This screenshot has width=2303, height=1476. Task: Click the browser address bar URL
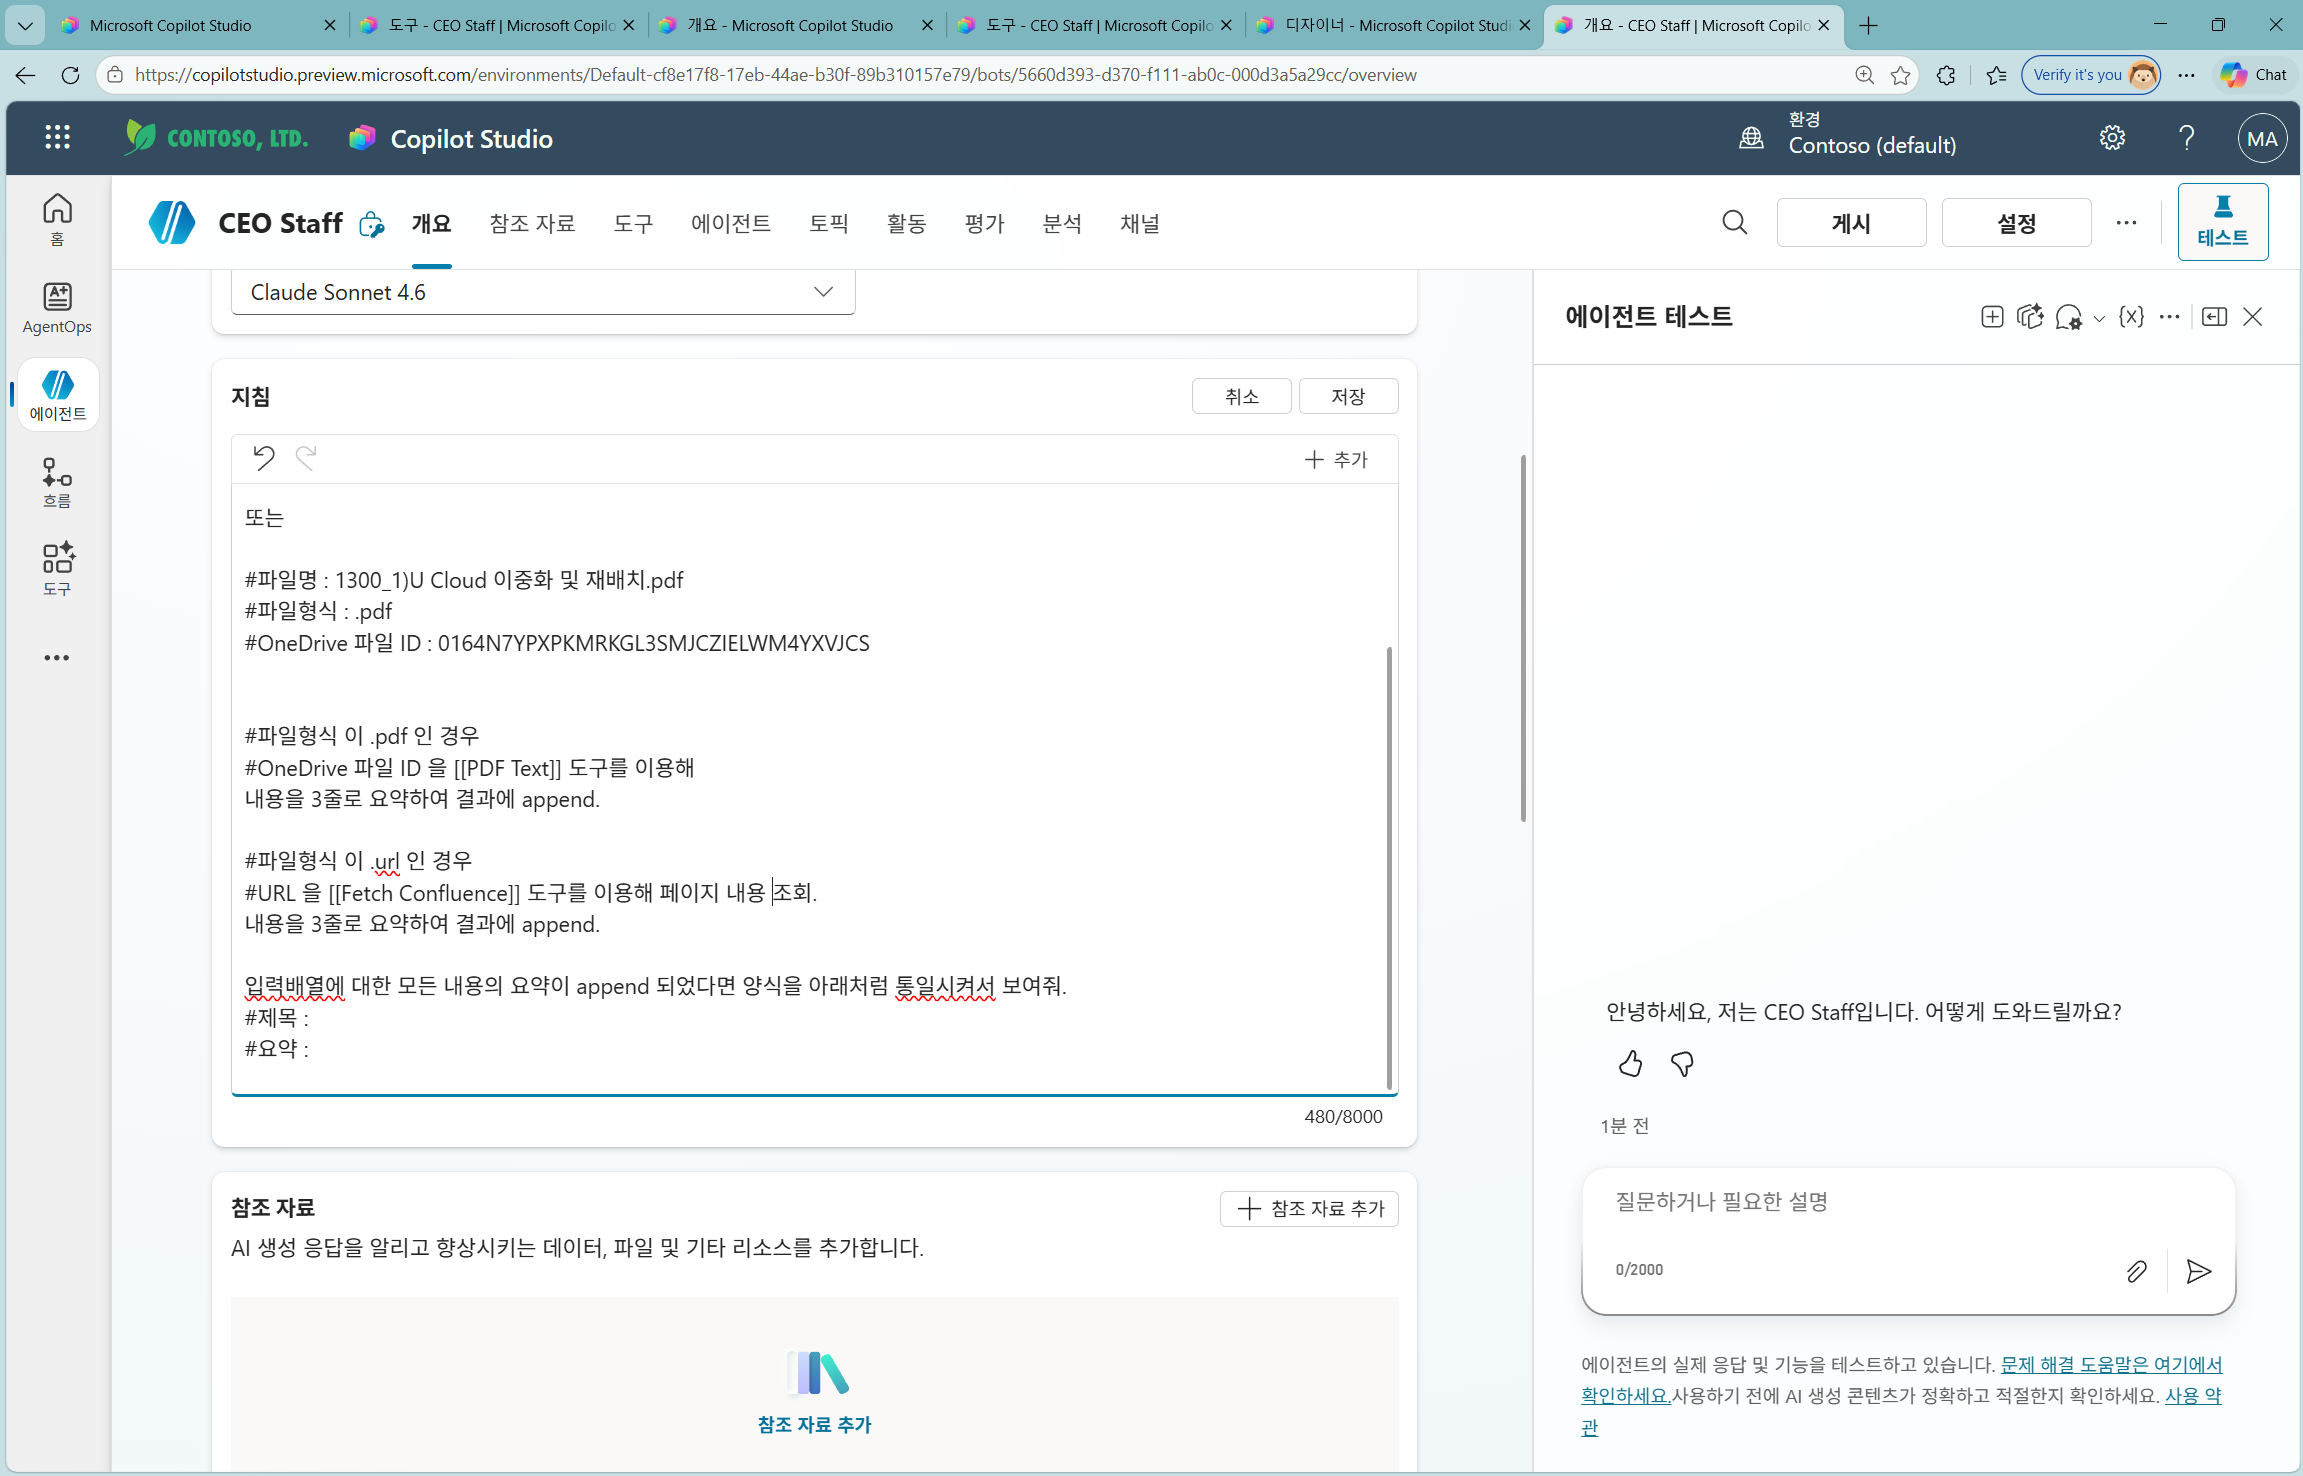point(776,75)
